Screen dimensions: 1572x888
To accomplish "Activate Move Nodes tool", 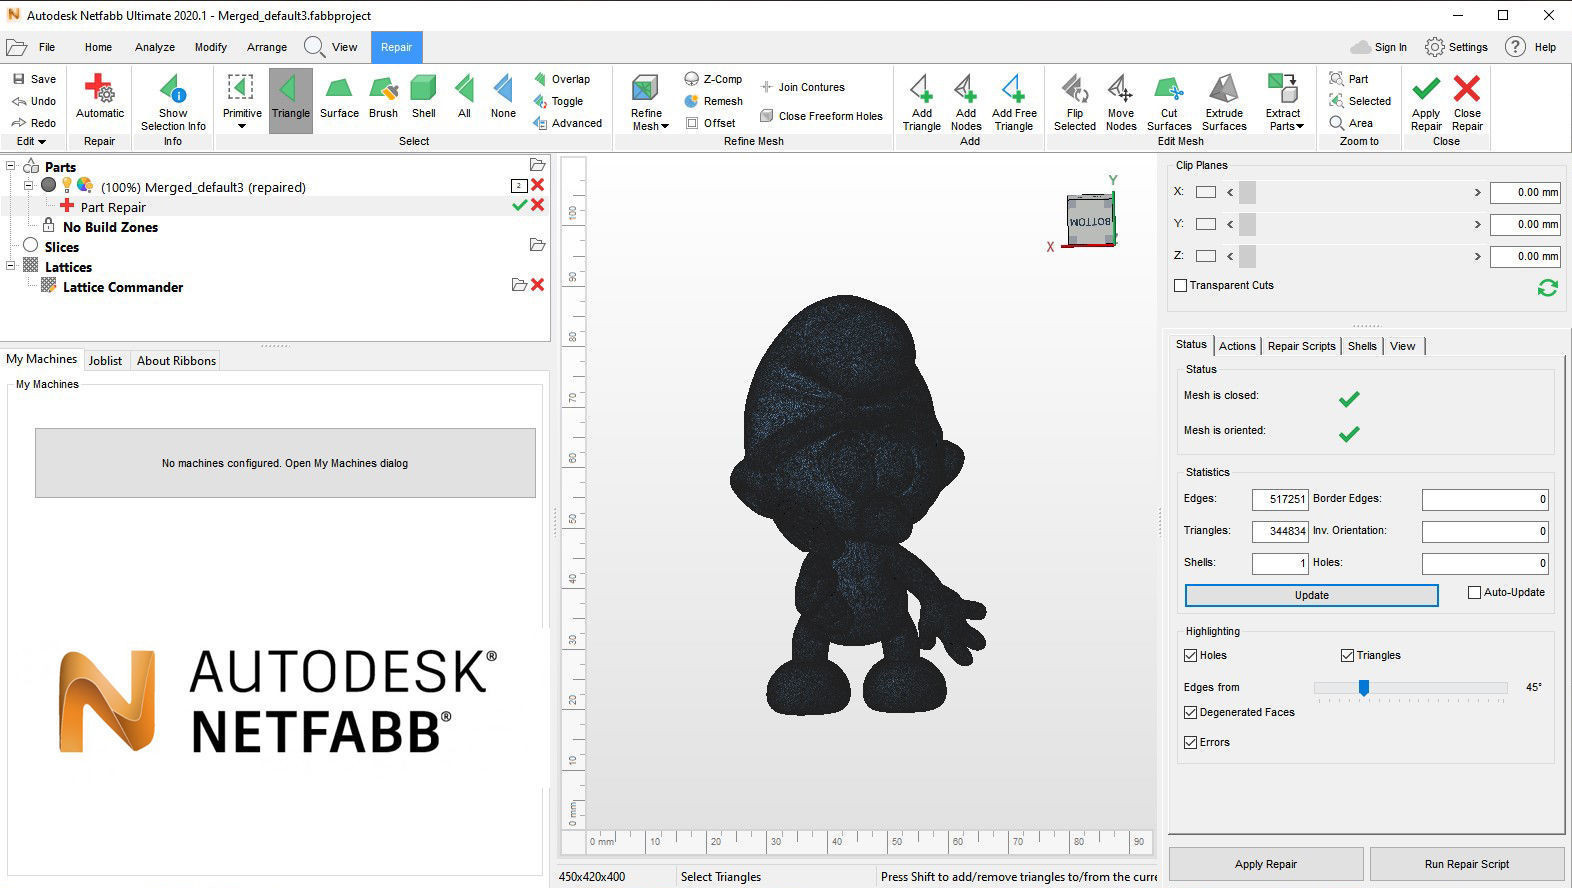I will coord(1121,102).
